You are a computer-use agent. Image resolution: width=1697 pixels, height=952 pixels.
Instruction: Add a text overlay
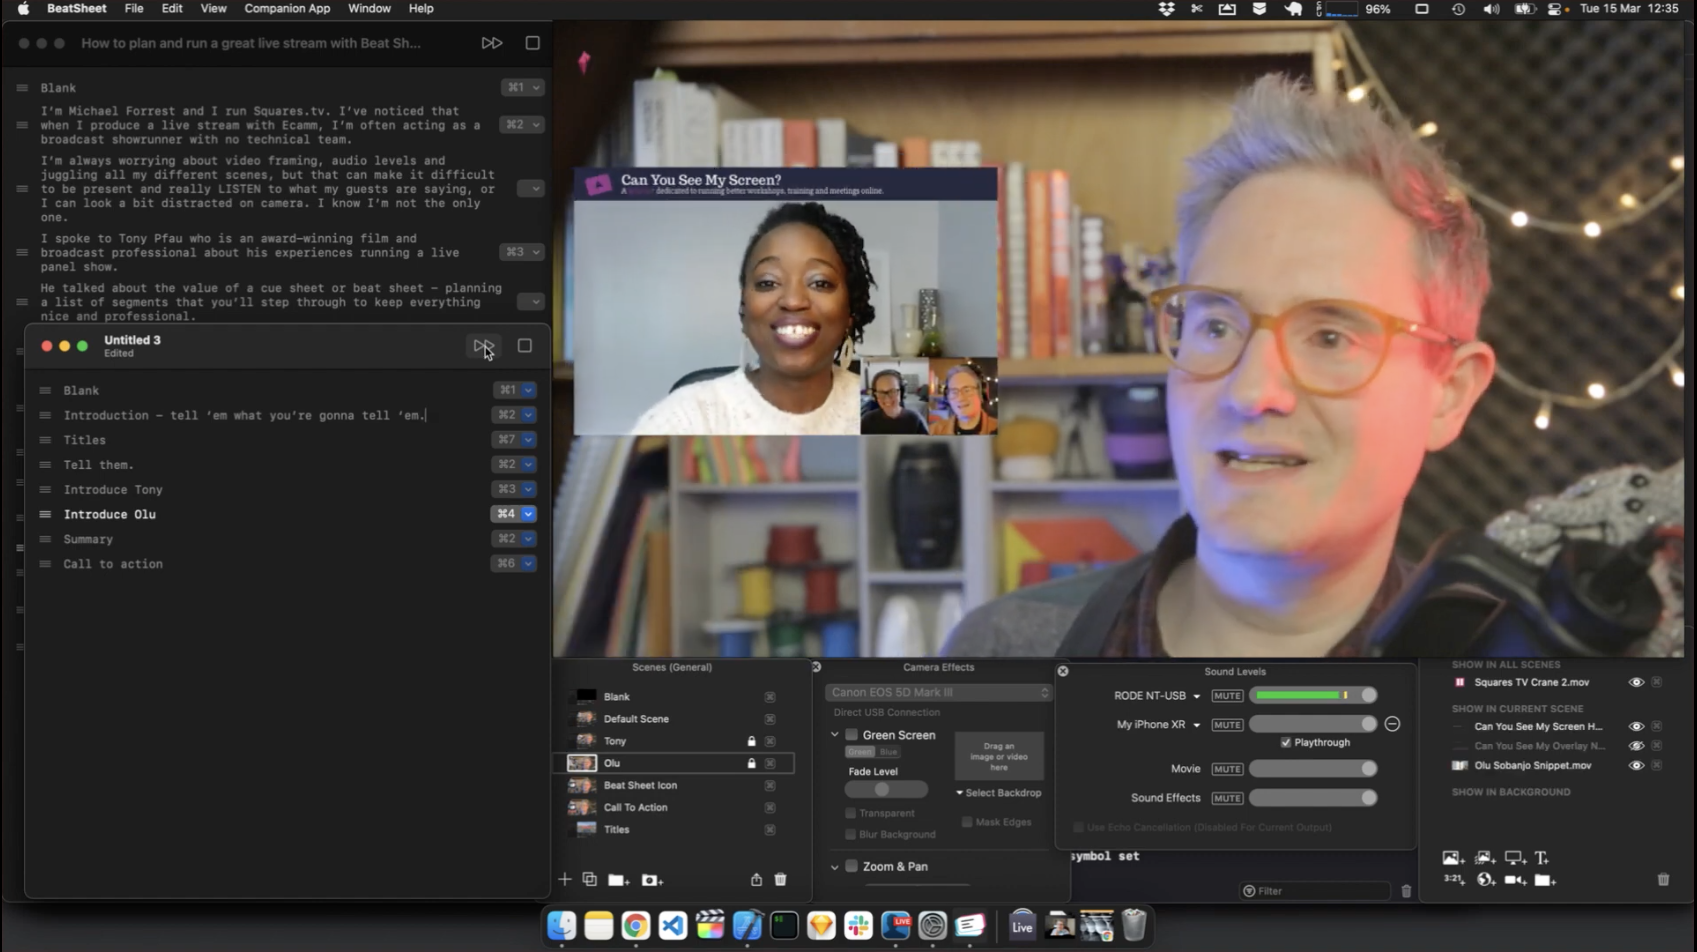coord(1542,858)
